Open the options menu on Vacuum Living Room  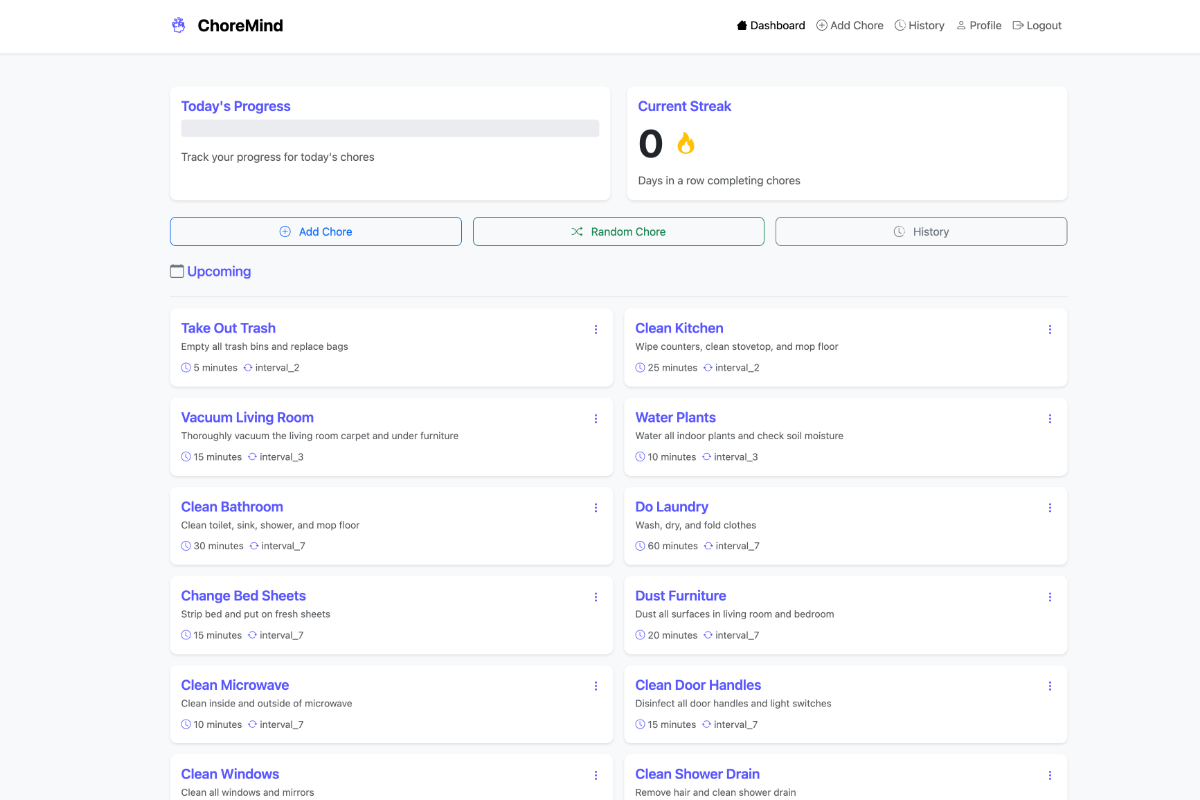[x=596, y=418]
